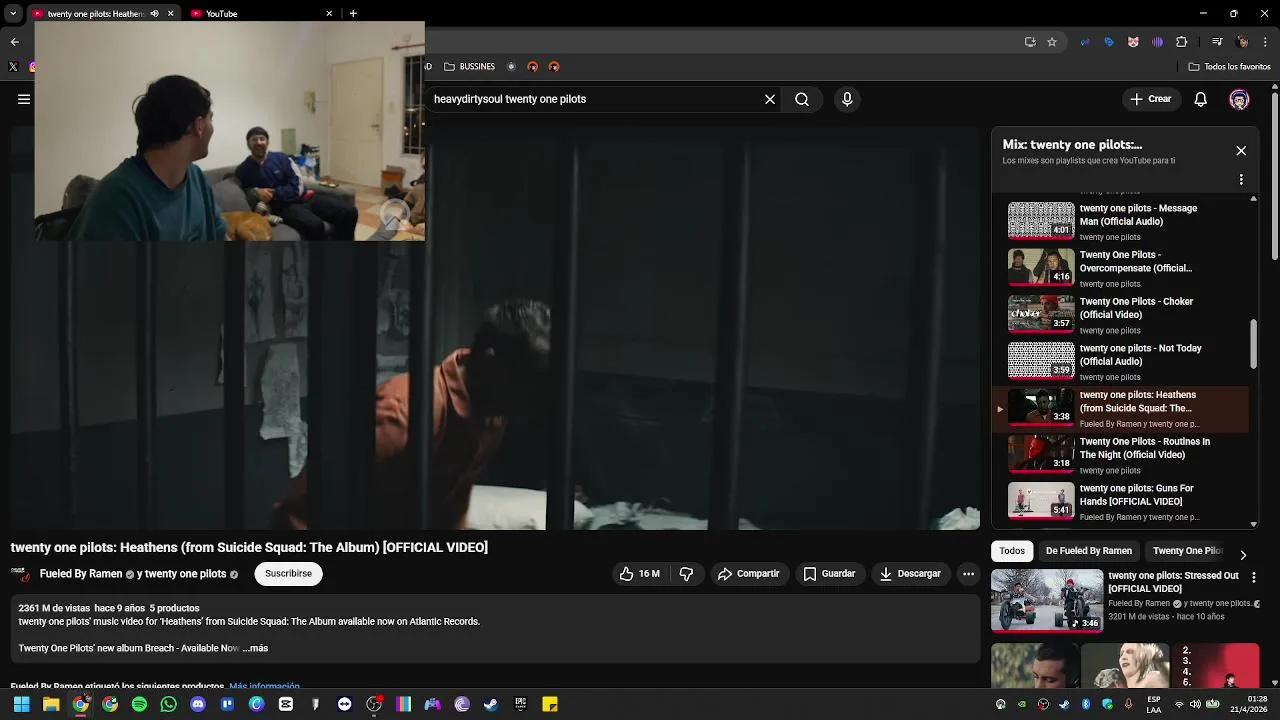Play Routines In The Night video
Image resolution: width=1280 pixels, height=720 pixels.
click(x=1120, y=454)
